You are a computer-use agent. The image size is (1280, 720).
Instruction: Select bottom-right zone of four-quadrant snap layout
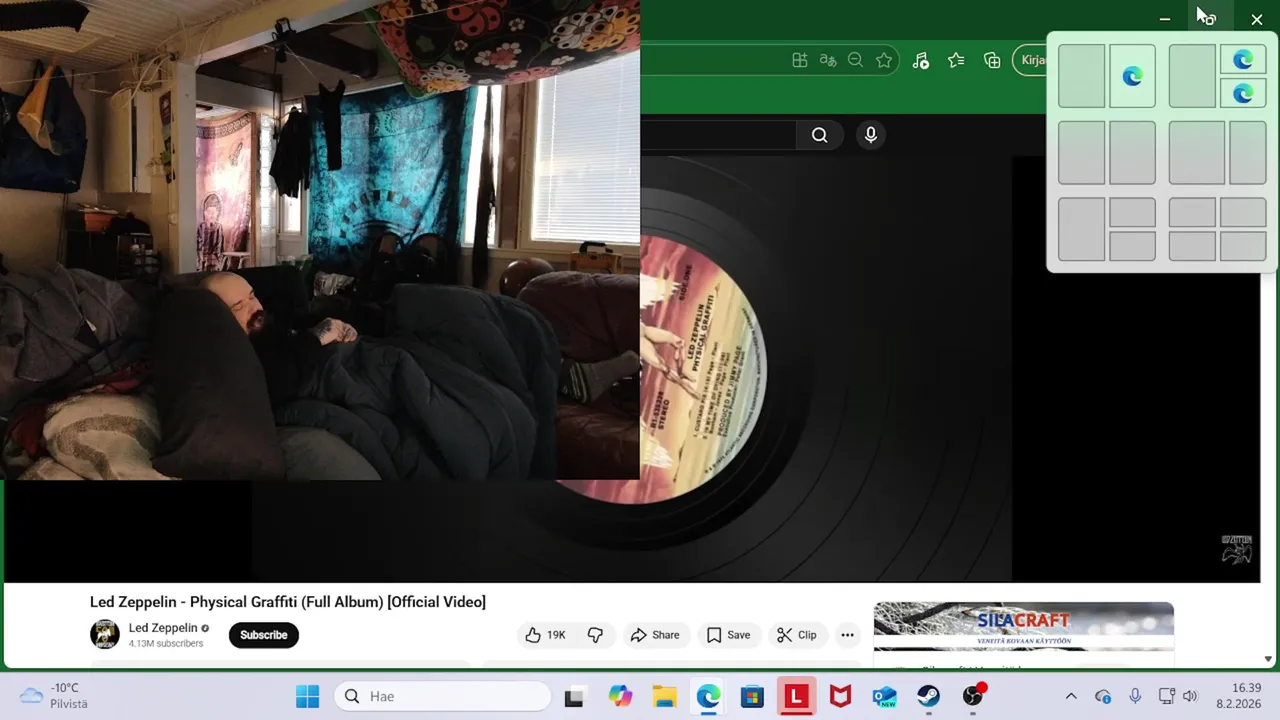[x=1243, y=246]
